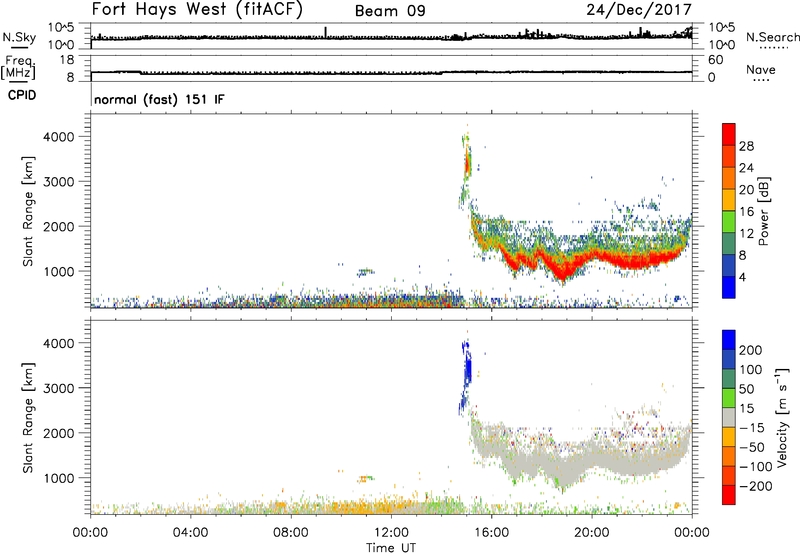The image size is (800, 554).
Task: Click the '16:00' time axis tick
Action: click(491, 533)
